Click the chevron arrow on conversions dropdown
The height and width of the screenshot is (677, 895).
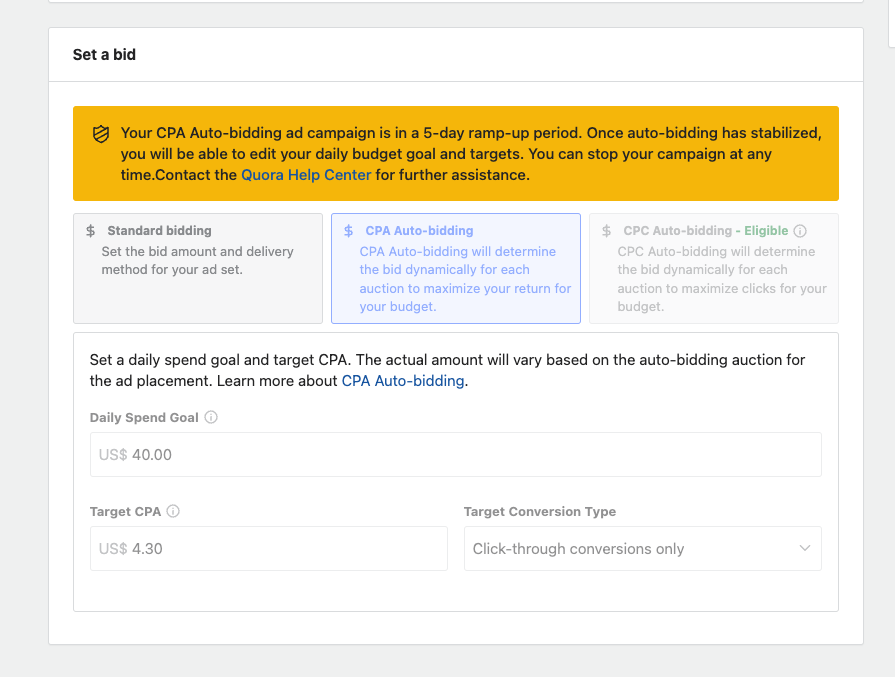805,548
